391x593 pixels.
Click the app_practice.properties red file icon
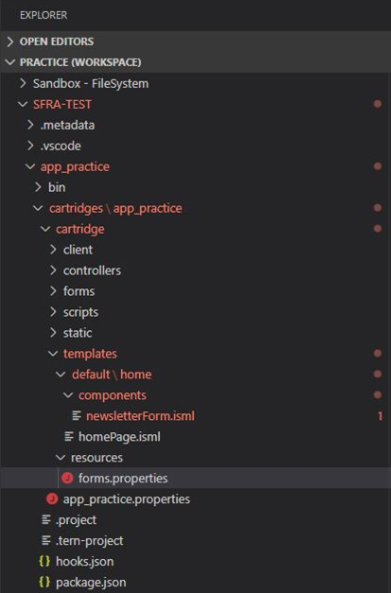[52, 499]
